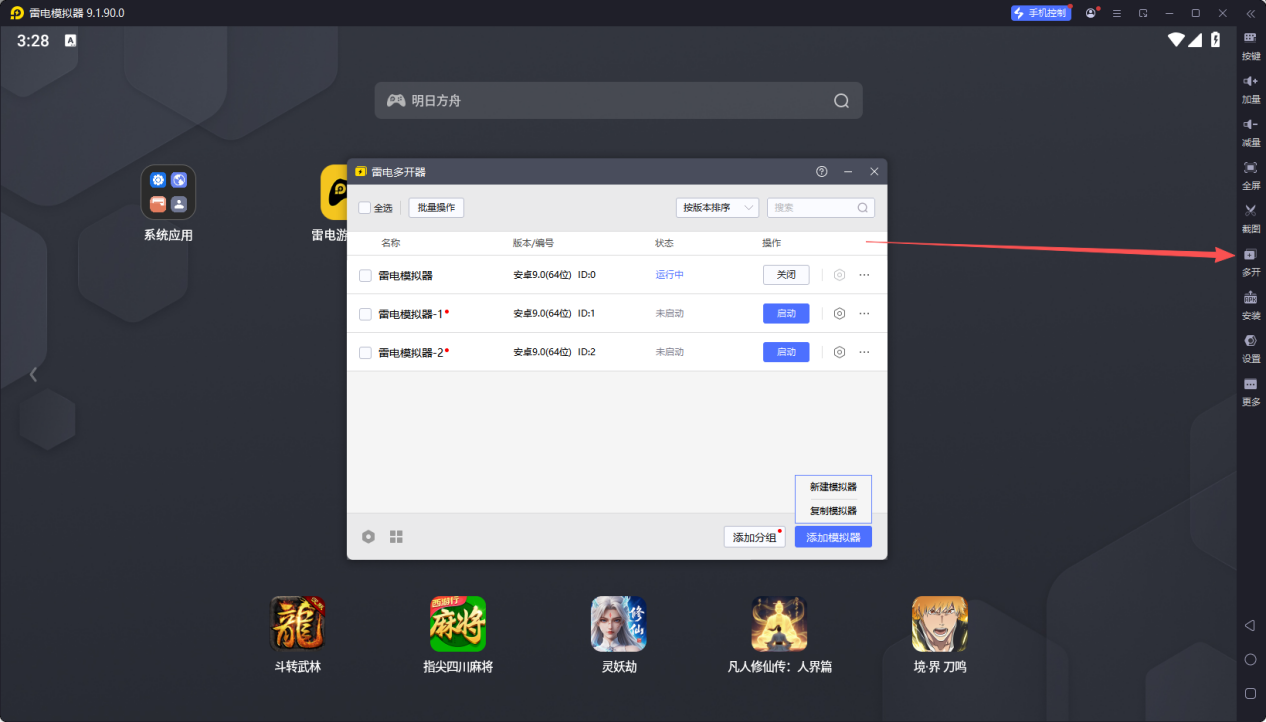Open the hamburger menu in title bar
This screenshot has width=1266, height=722.
point(1117,13)
